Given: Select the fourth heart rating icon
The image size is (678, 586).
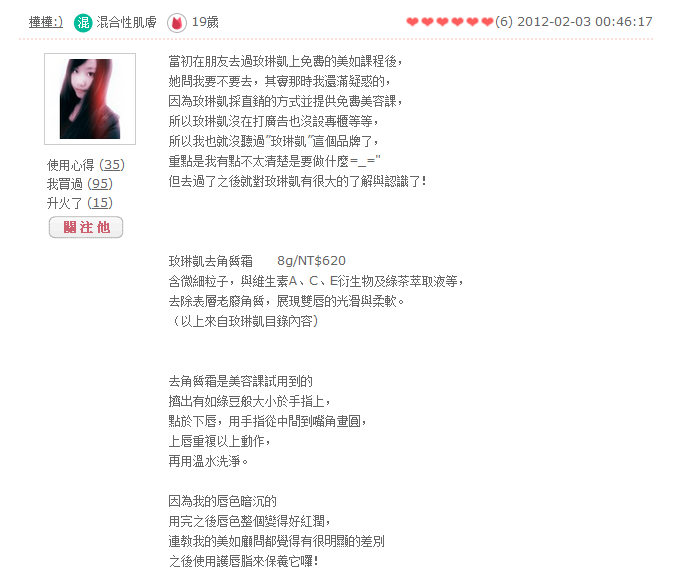Looking at the screenshot, I should click(457, 22).
